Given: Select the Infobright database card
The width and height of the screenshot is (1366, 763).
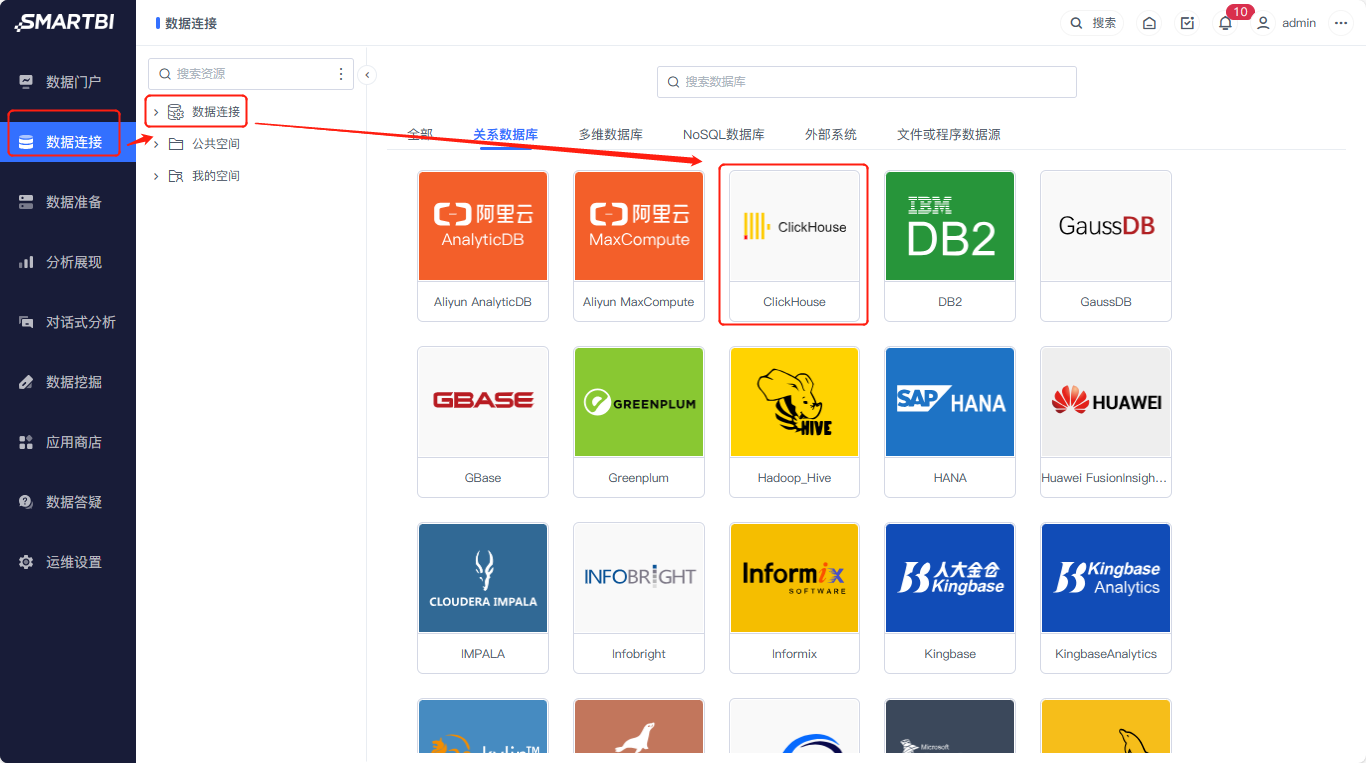Looking at the screenshot, I should point(639,598).
